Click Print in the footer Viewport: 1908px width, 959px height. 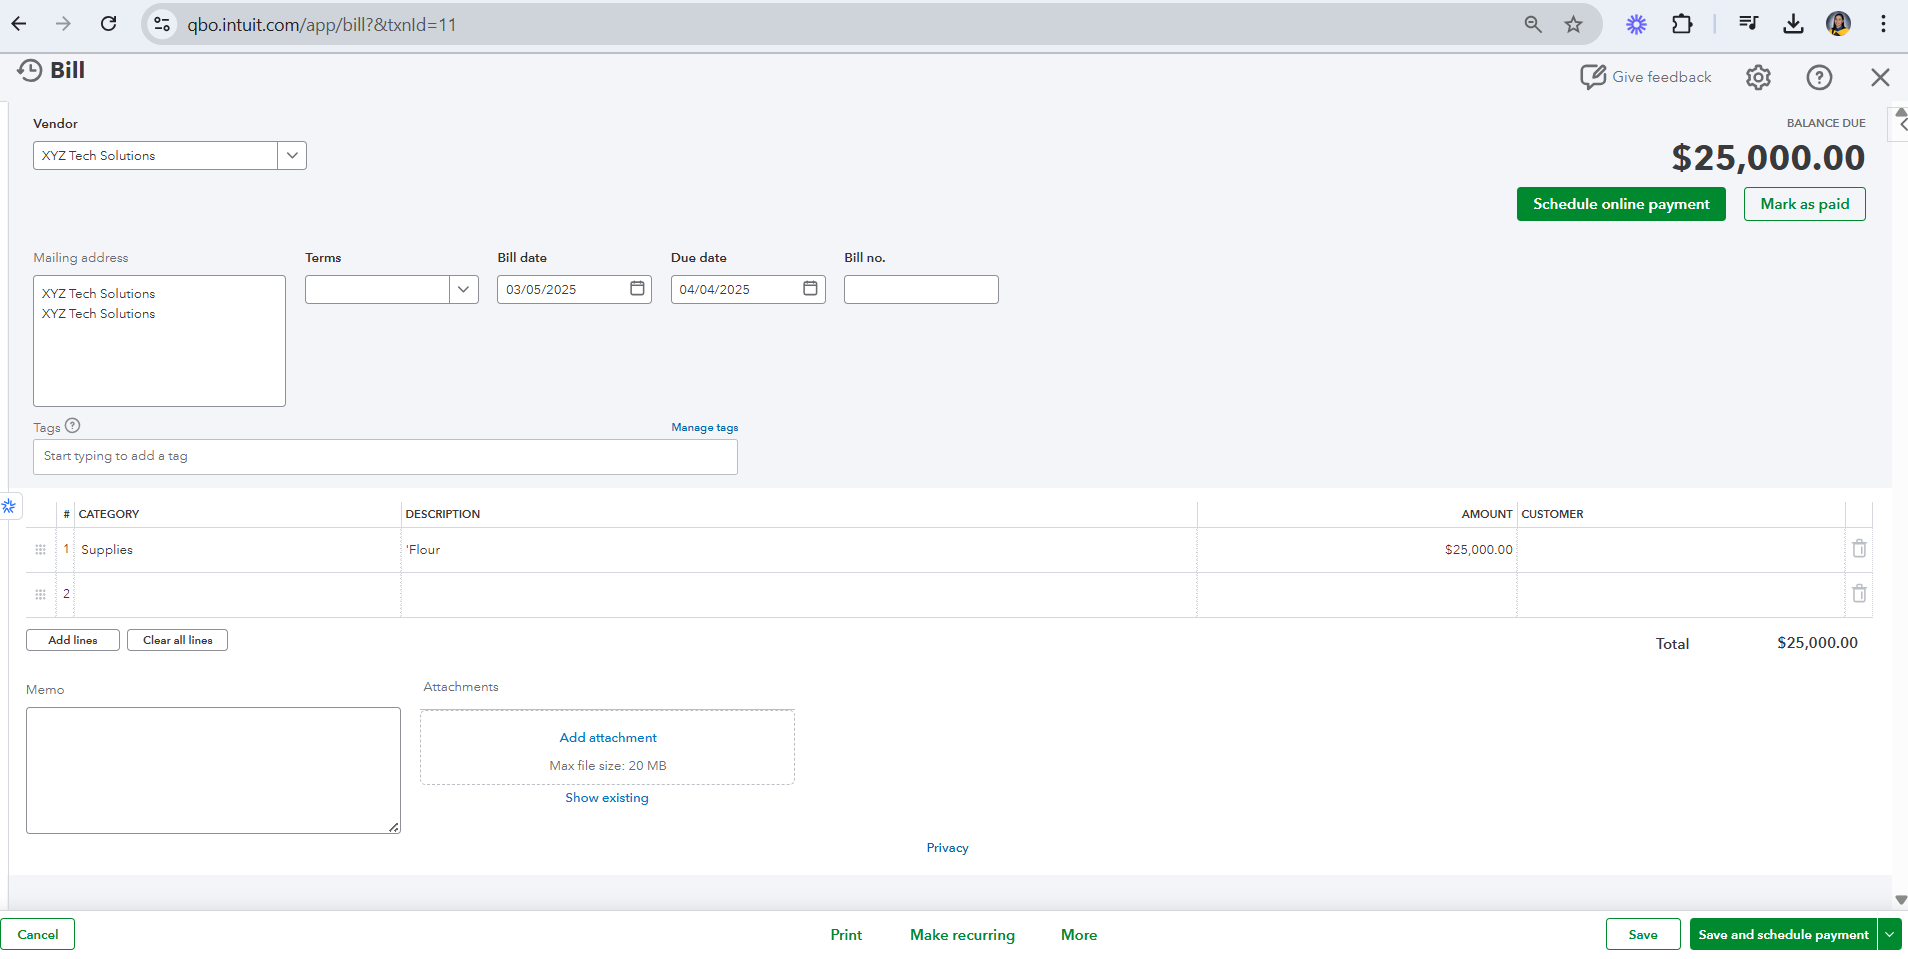click(x=846, y=935)
